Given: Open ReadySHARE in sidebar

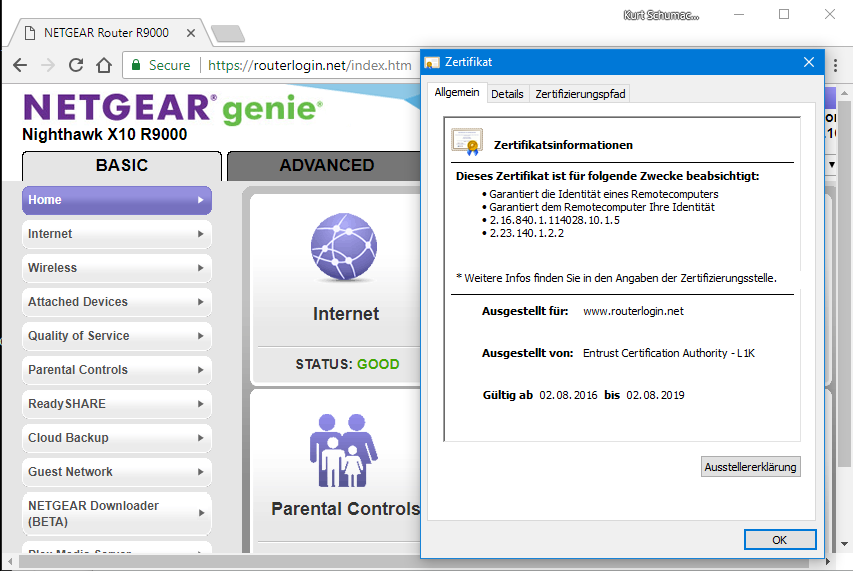Looking at the screenshot, I should coord(117,404).
